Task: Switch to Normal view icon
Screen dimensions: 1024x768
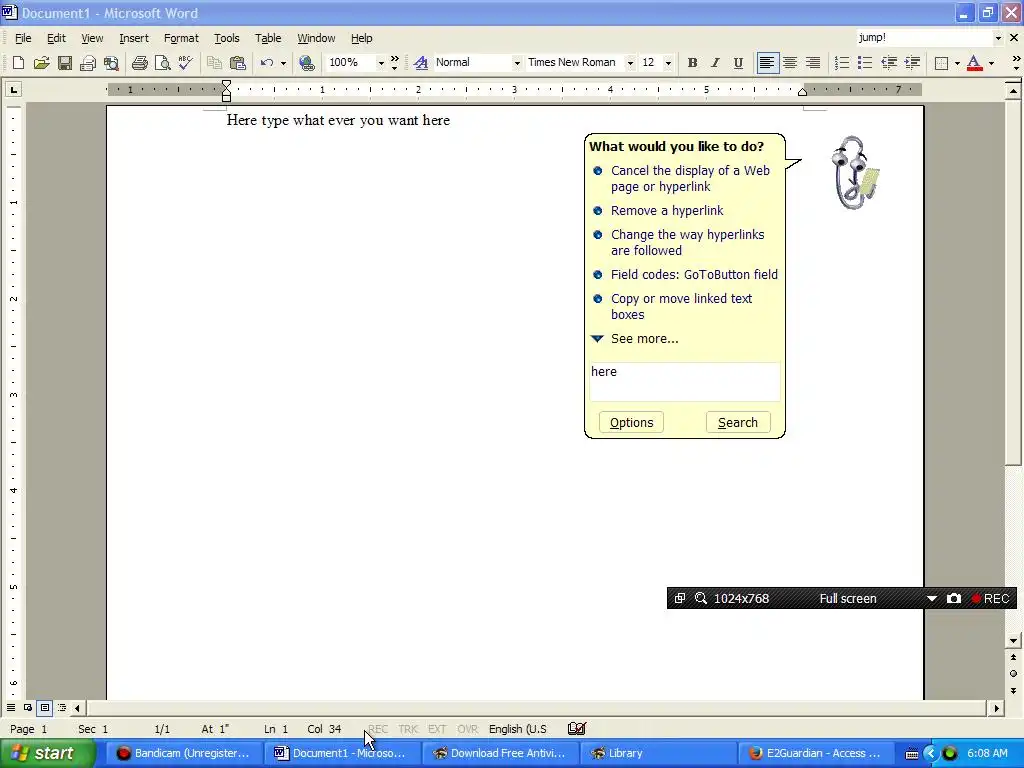Action: [11, 708]
